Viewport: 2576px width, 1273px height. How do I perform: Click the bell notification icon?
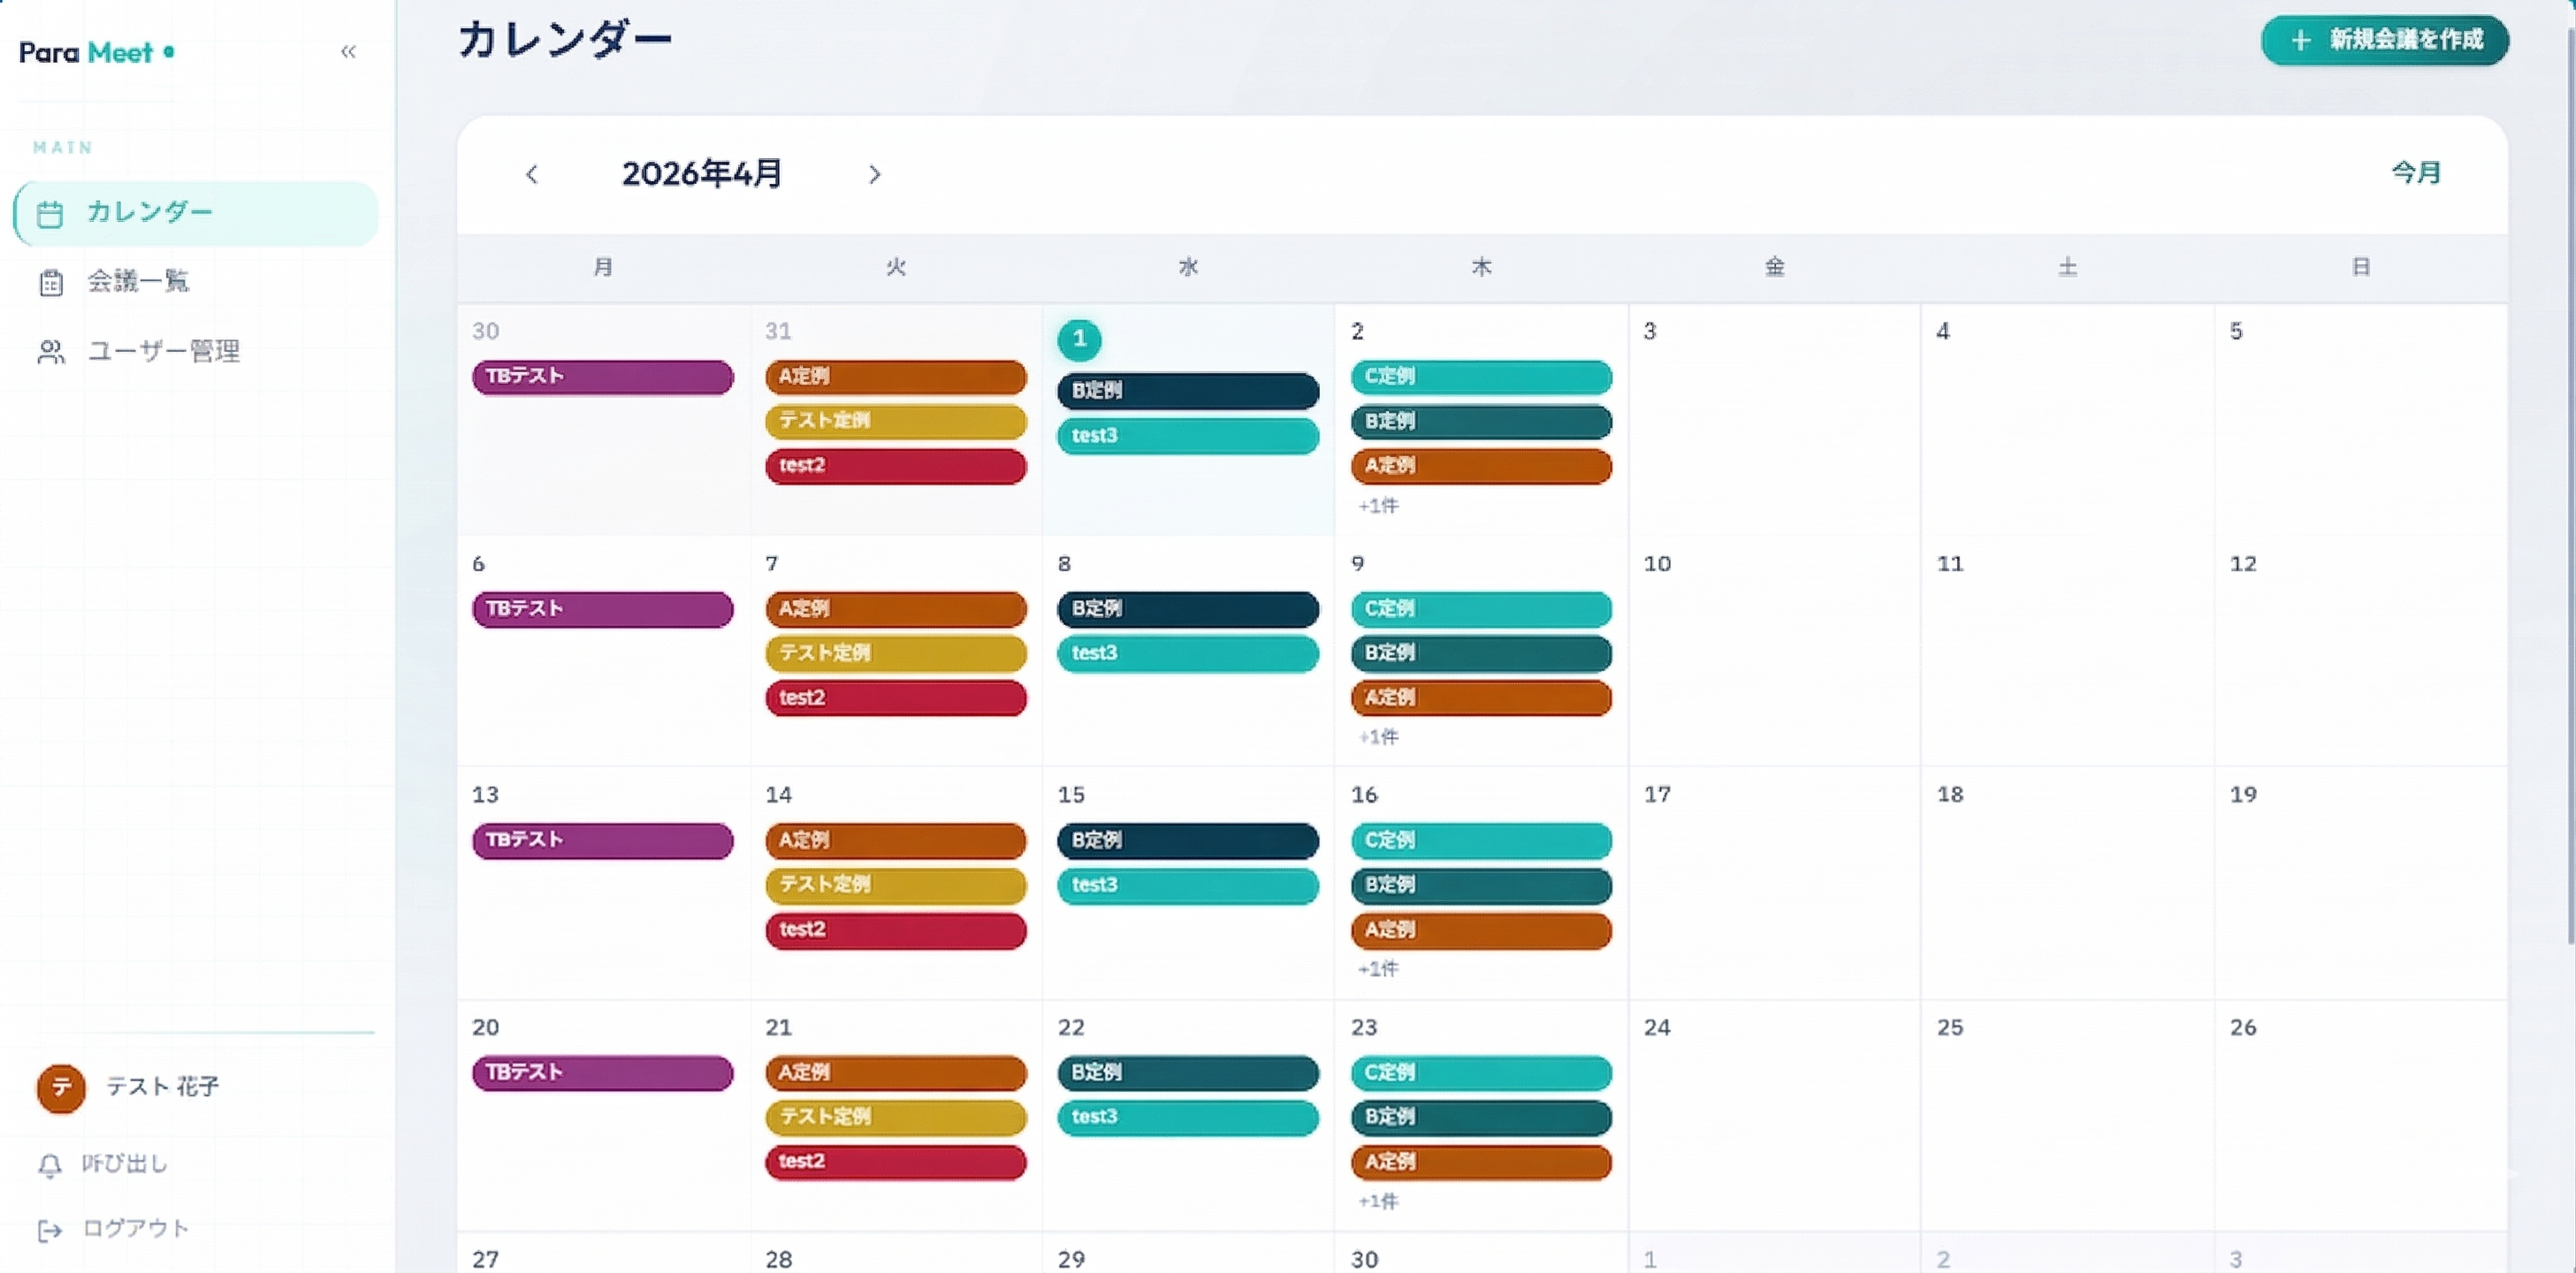[x=50, y=1165]
